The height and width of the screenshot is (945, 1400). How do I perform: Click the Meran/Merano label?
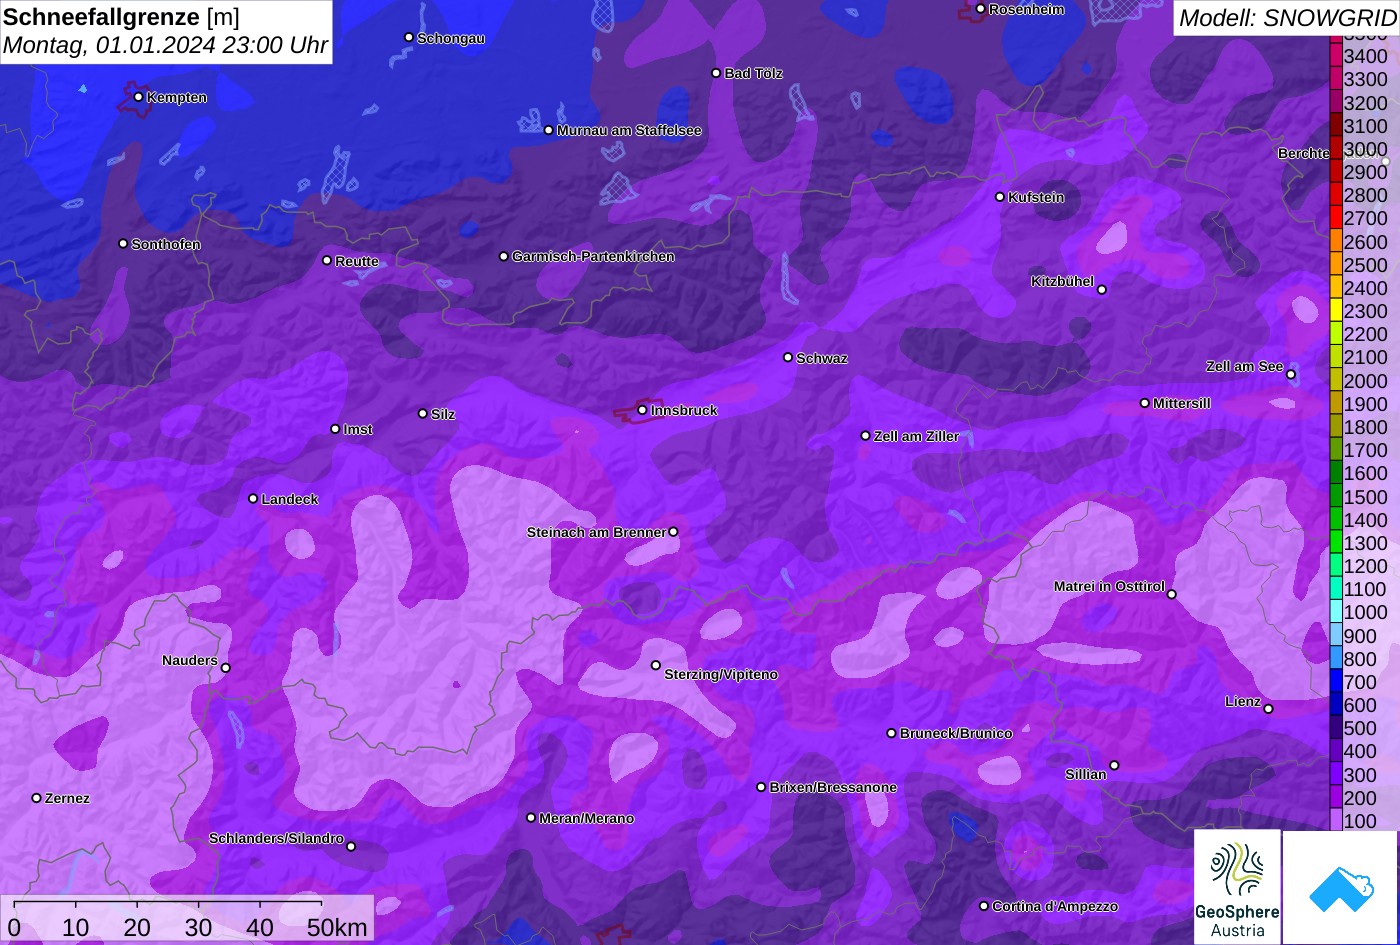coord(587,819)
